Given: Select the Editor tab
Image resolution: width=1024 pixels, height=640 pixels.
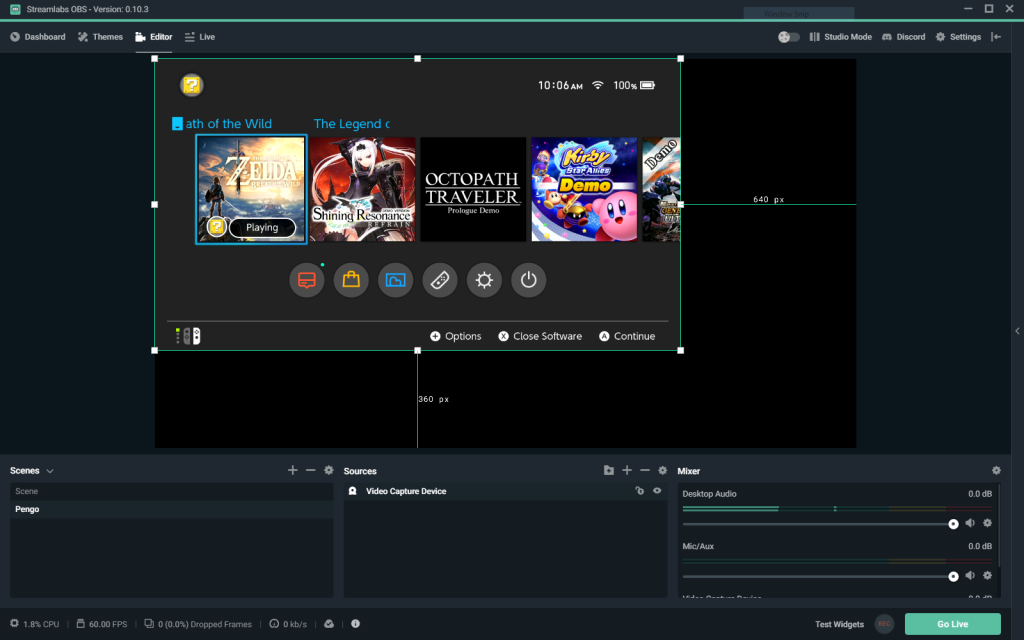Looking at the screenshot, I should coord(153,37).
